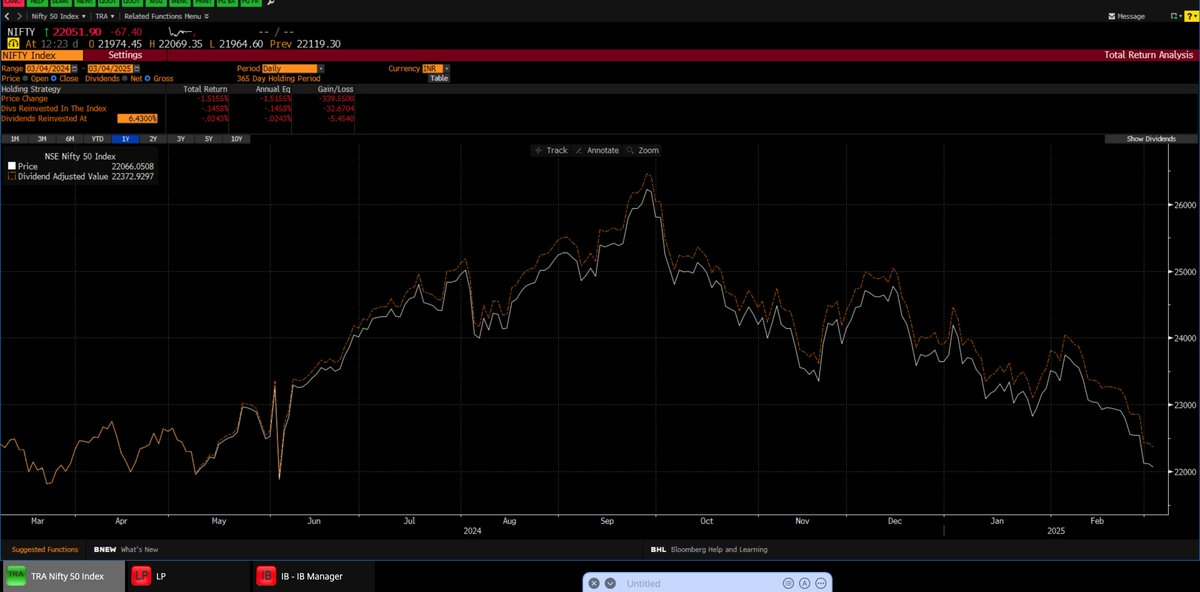Click the red IB taskbar icon
Screen dimensions: 1200x592
(267, 576)
